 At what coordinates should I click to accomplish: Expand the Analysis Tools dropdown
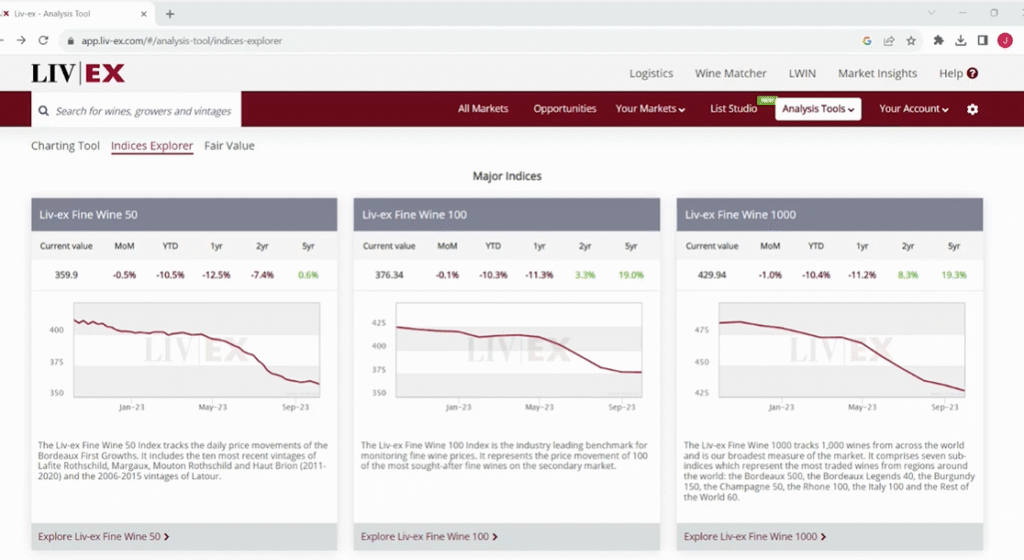coord(818,109)
